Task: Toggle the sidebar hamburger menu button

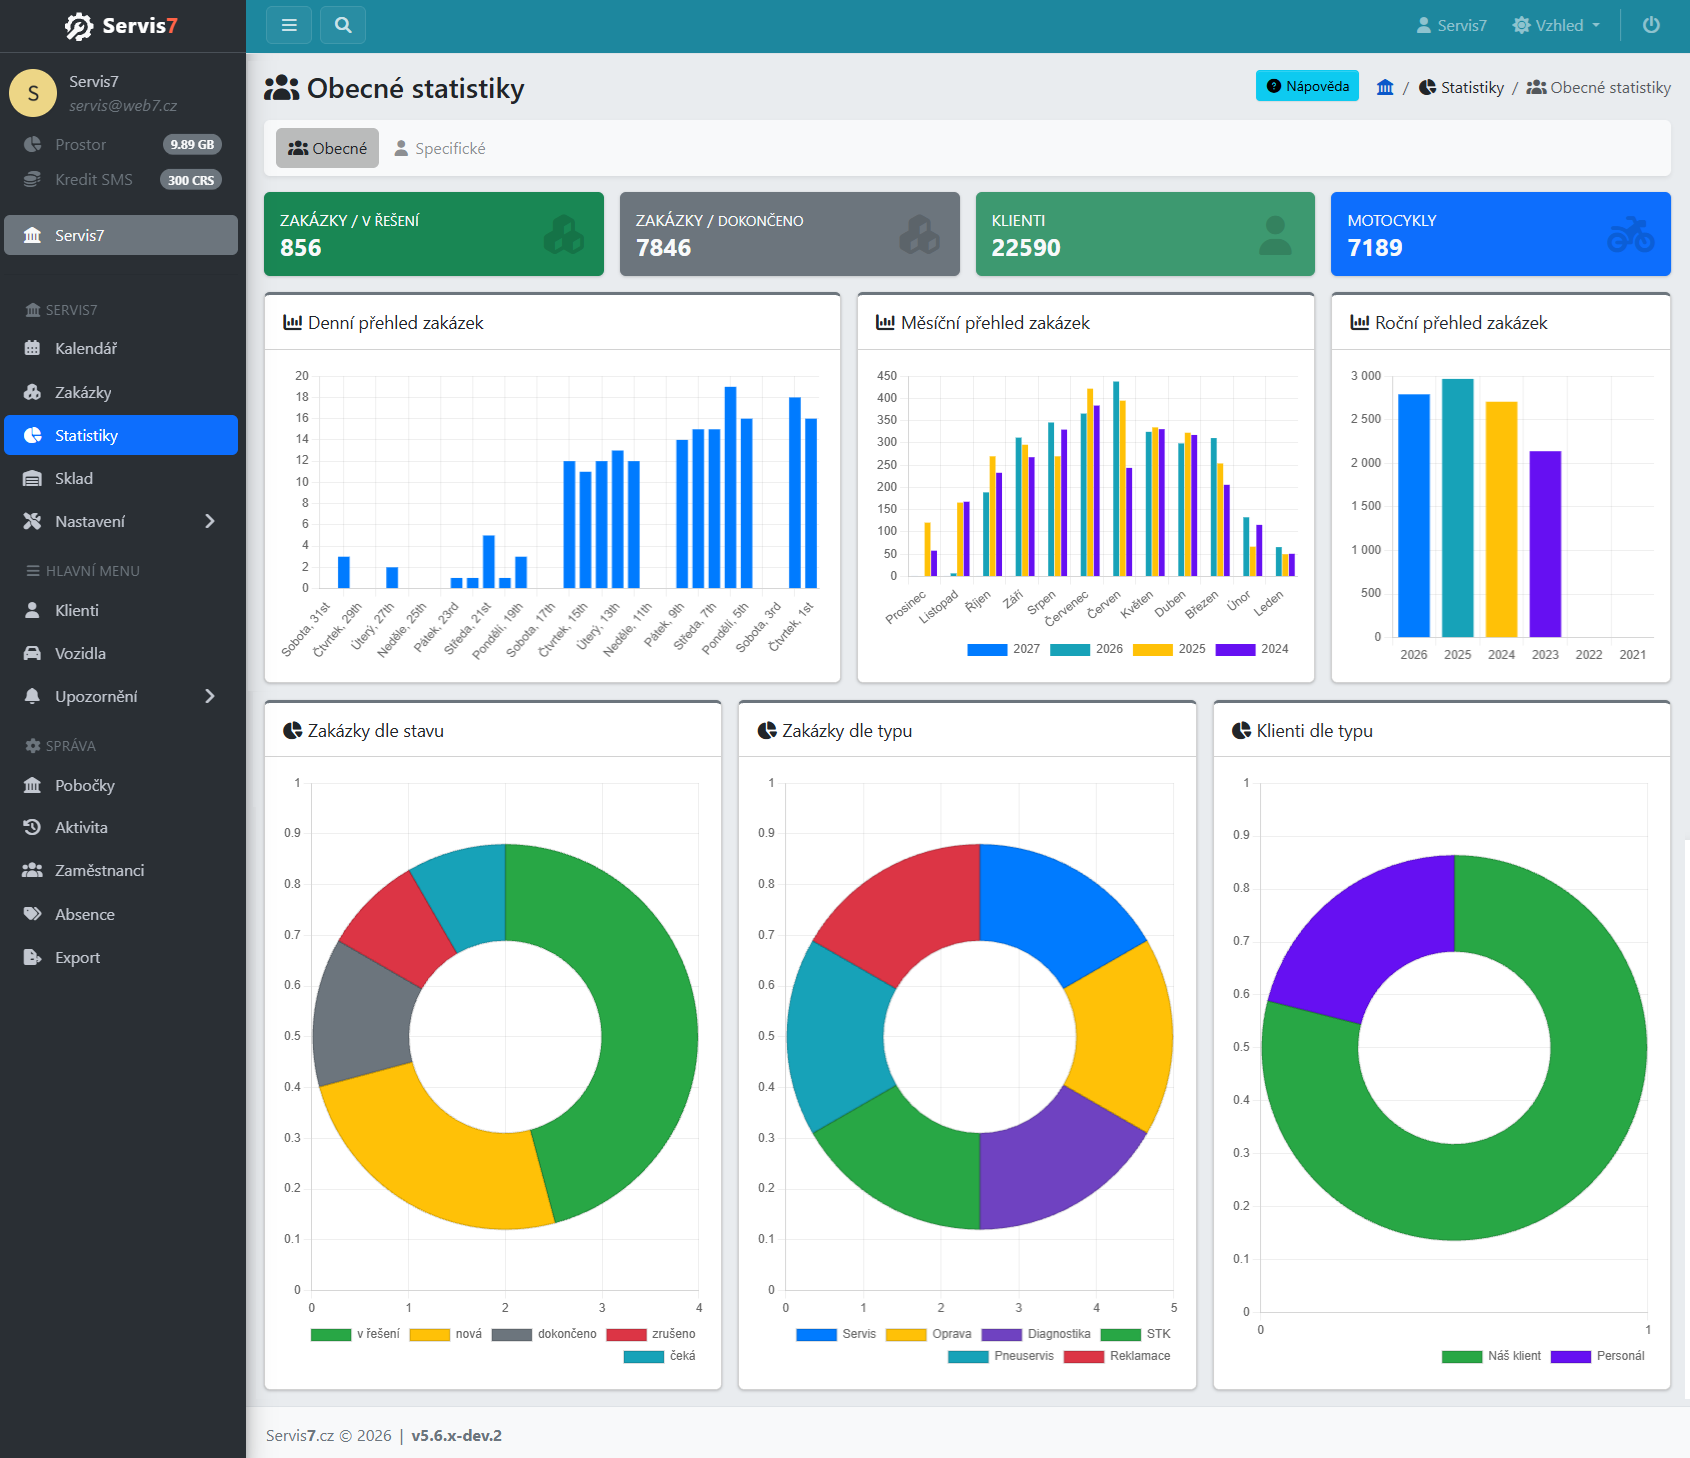Action: click(289, 25)
